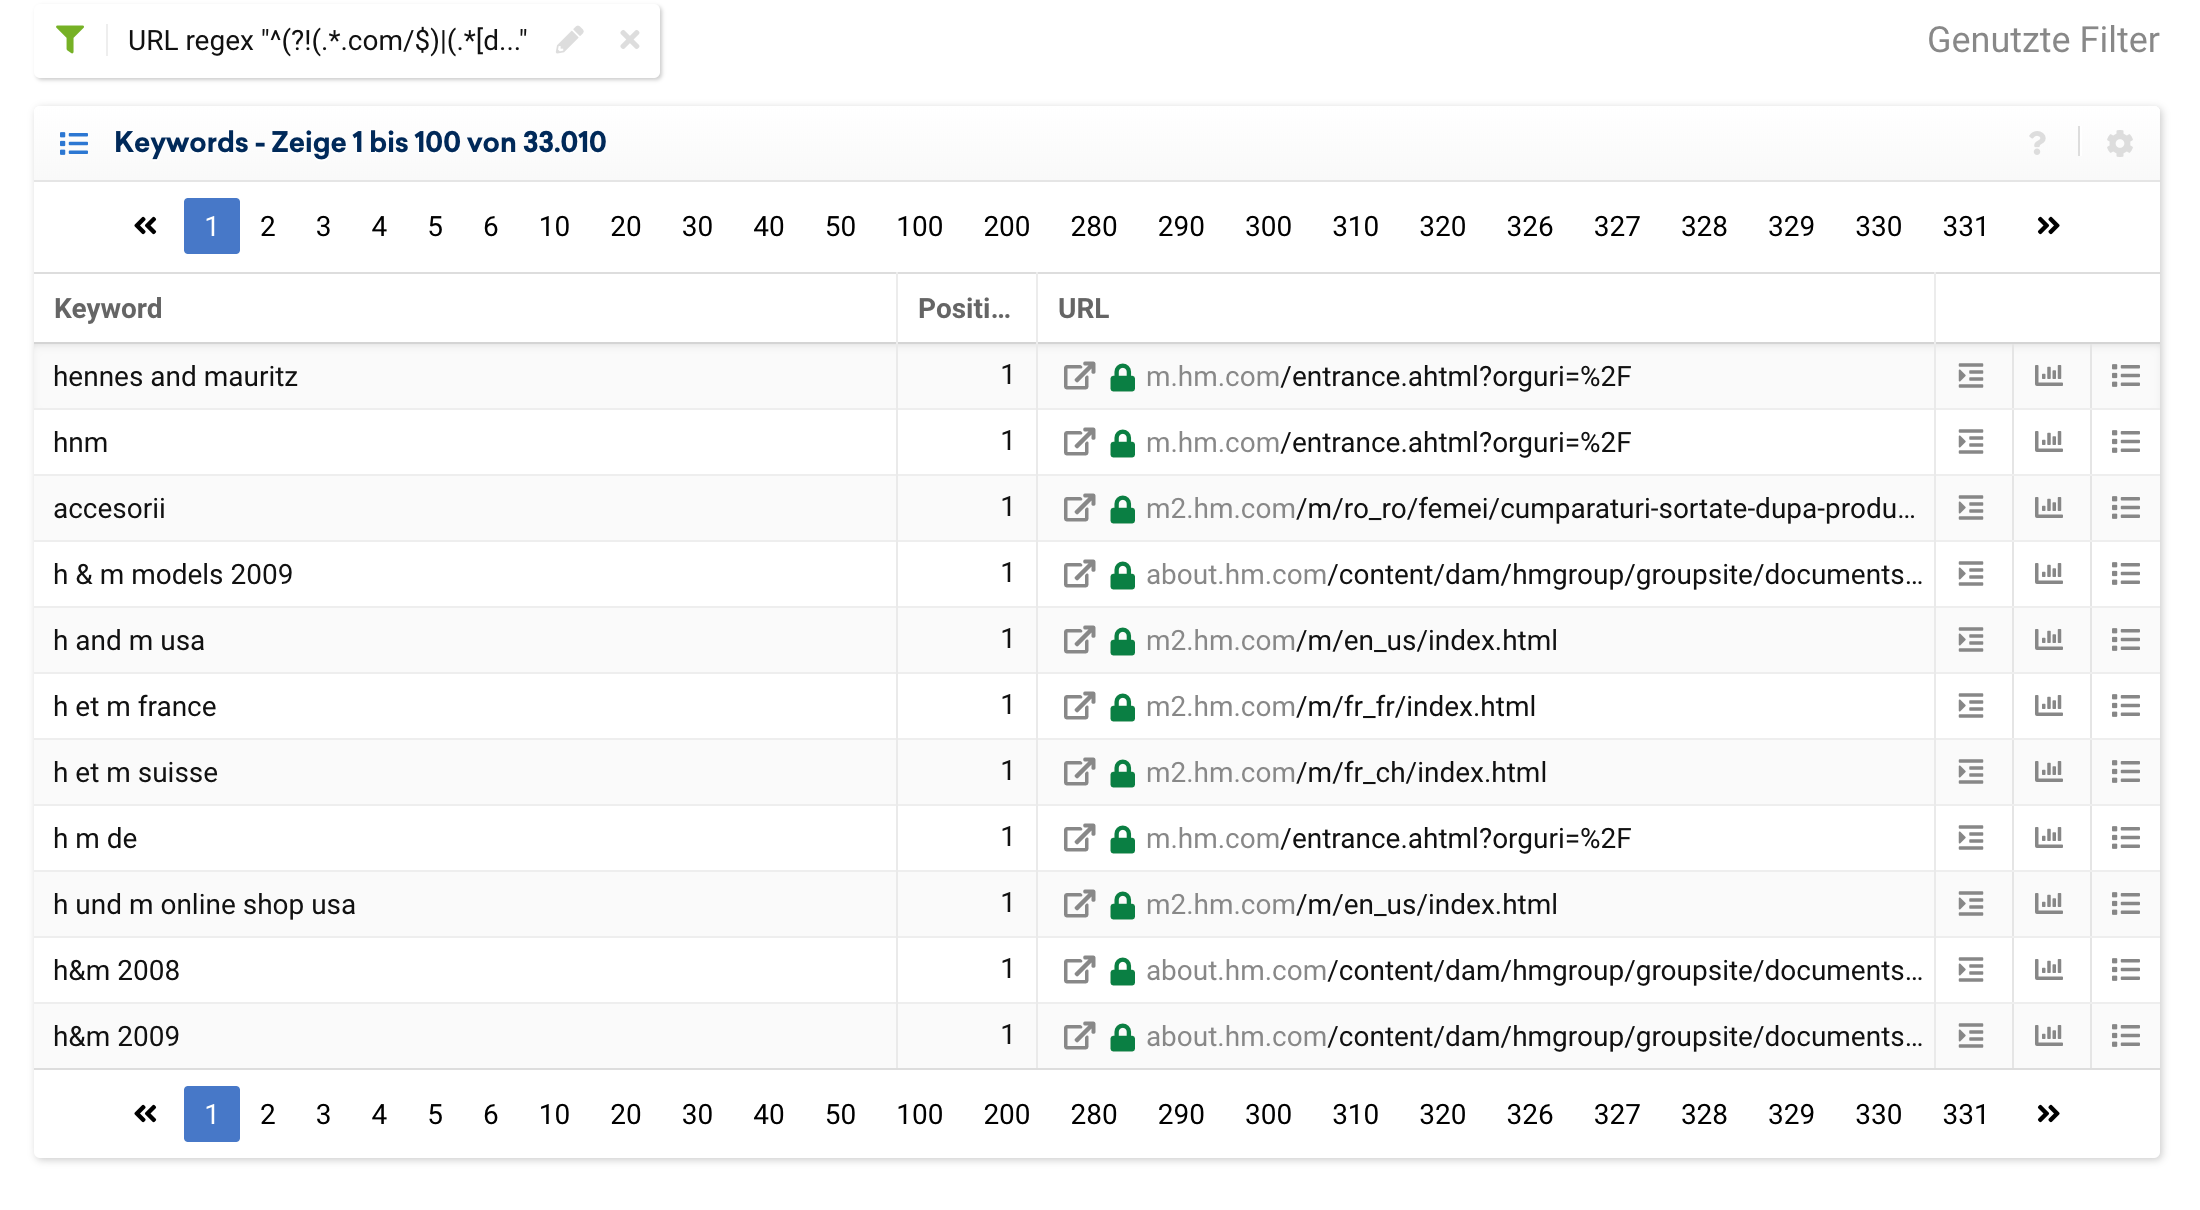Go to first page via bottom double chevron

pos(146,1114)
